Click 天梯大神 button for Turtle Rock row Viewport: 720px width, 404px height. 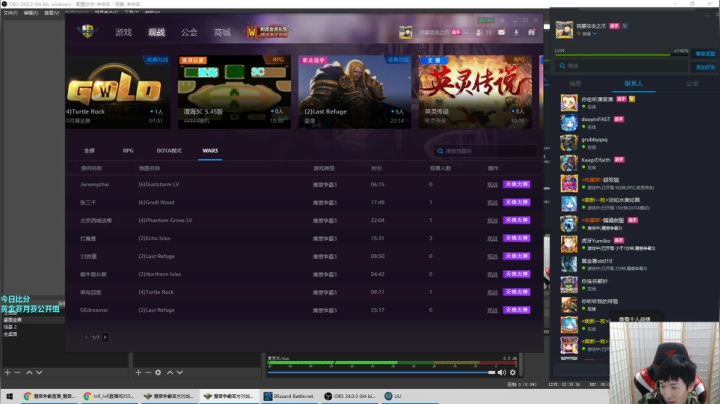[x=517, y=292]
